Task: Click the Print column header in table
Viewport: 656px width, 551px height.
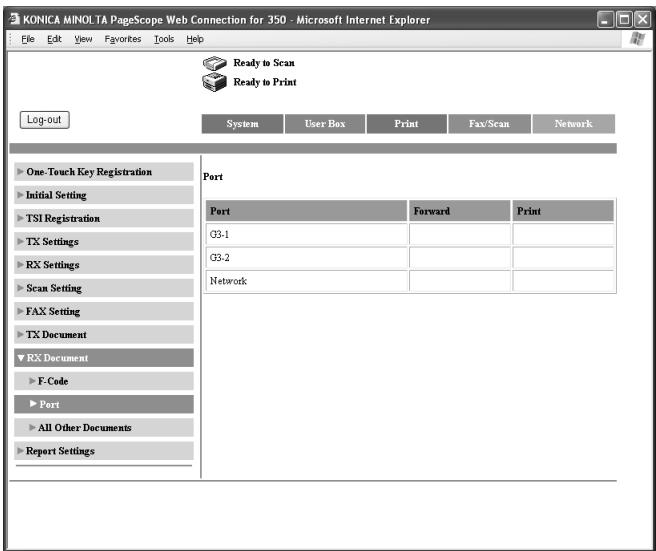Action: tap(563, 211)
